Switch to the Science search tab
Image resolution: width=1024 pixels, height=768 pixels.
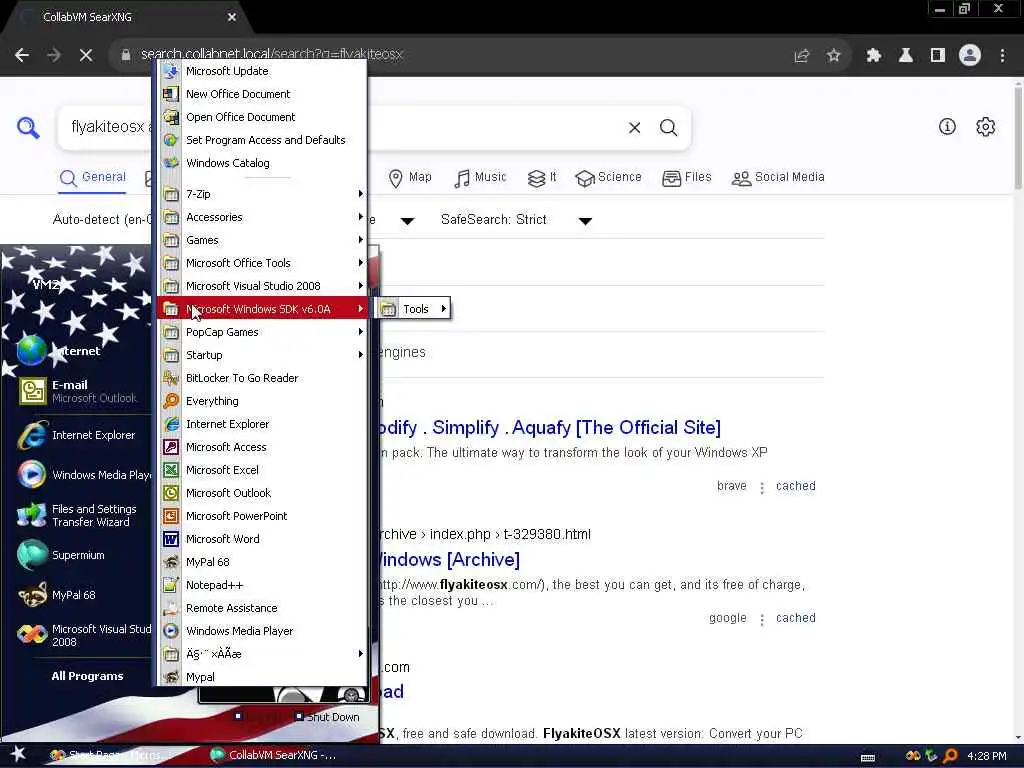[x=608, y=178]
